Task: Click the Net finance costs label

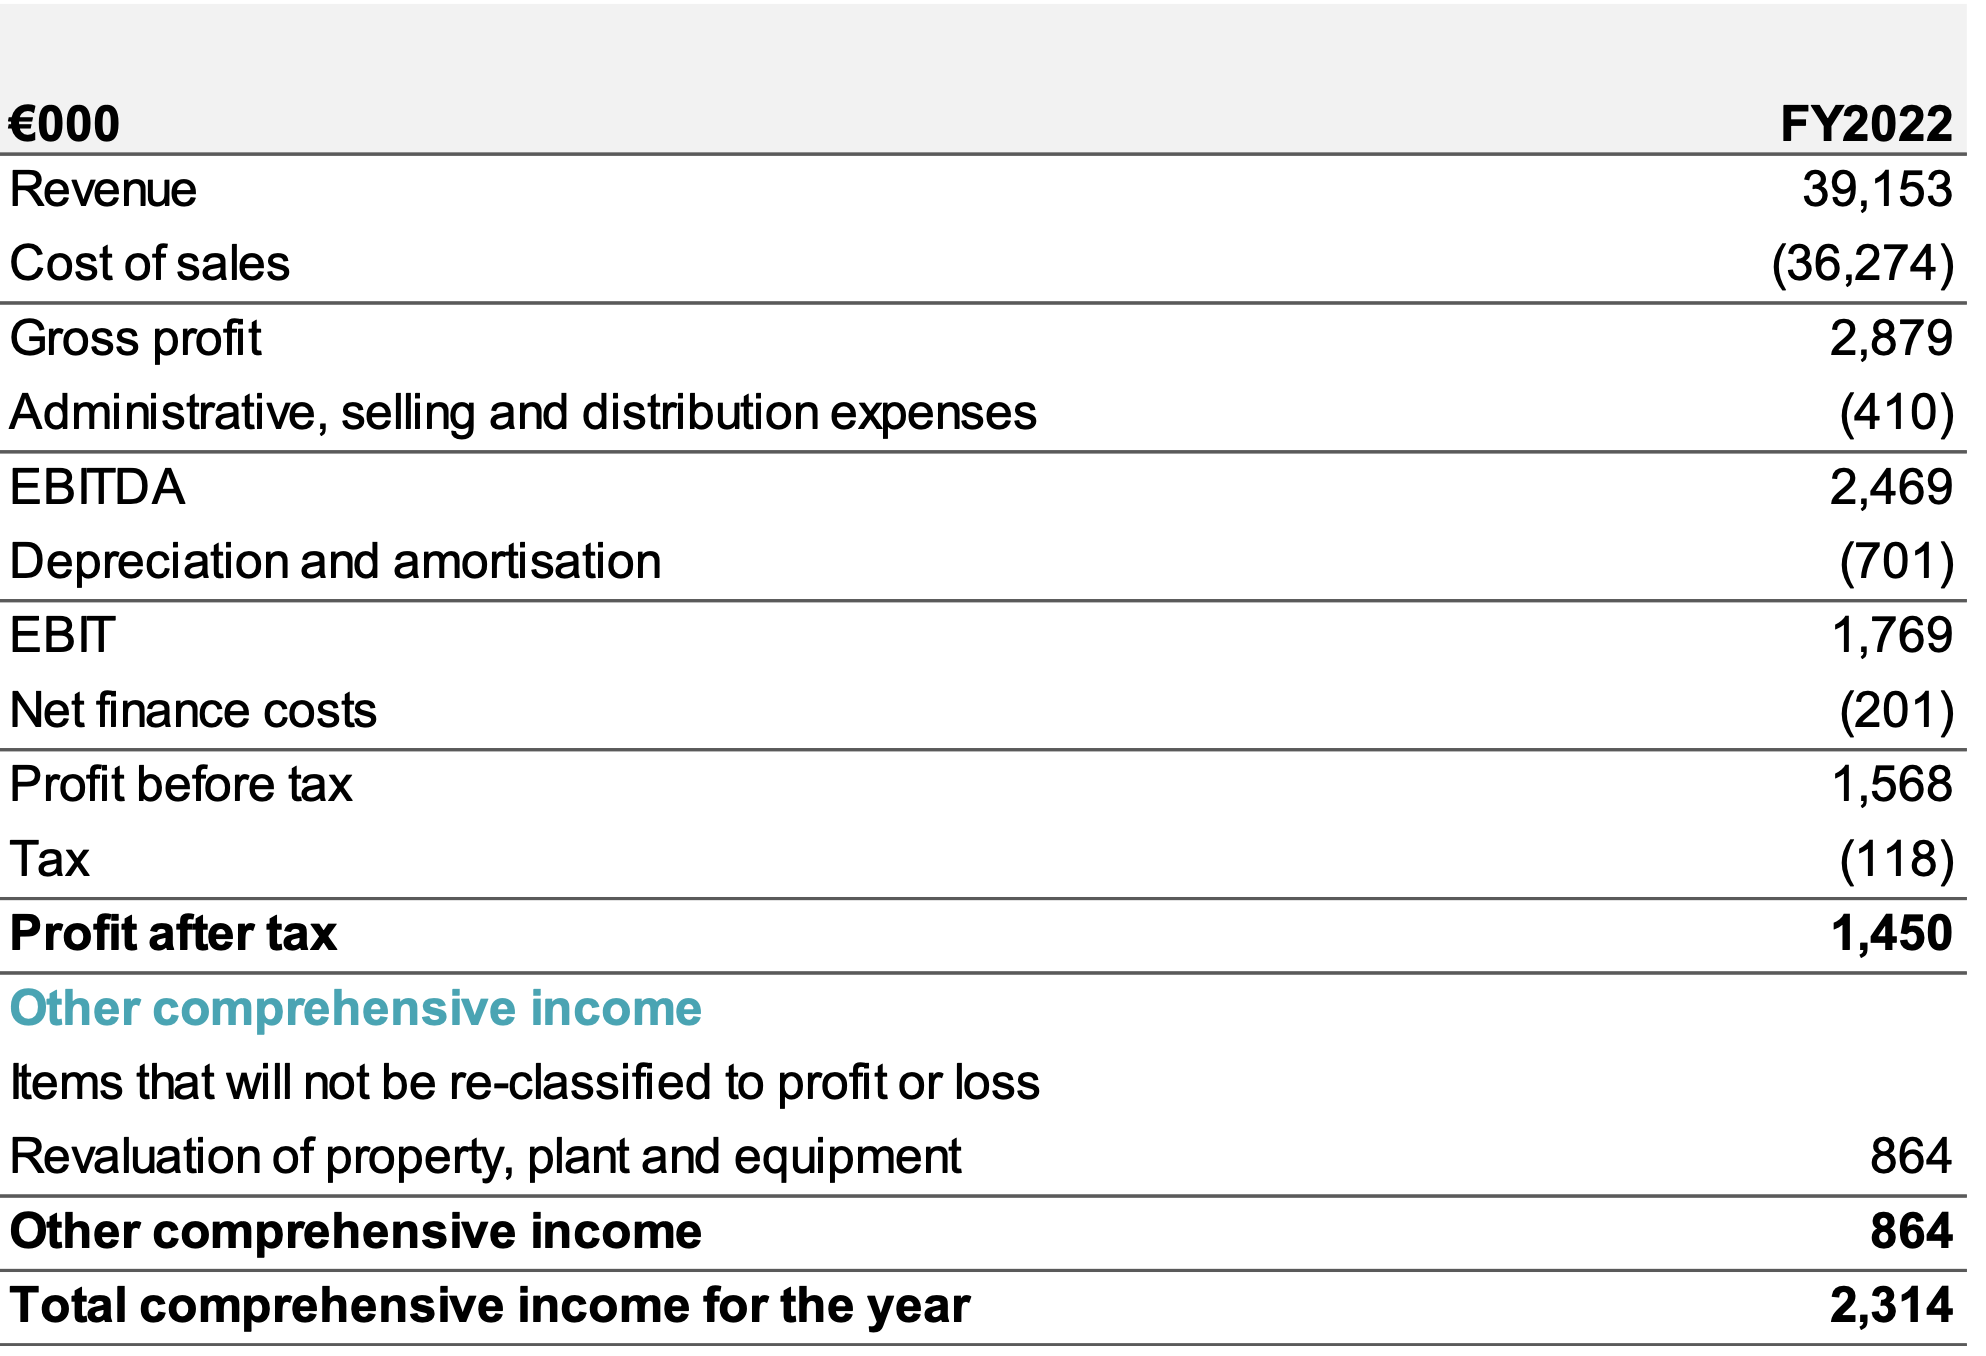Action: coord(193,711)
